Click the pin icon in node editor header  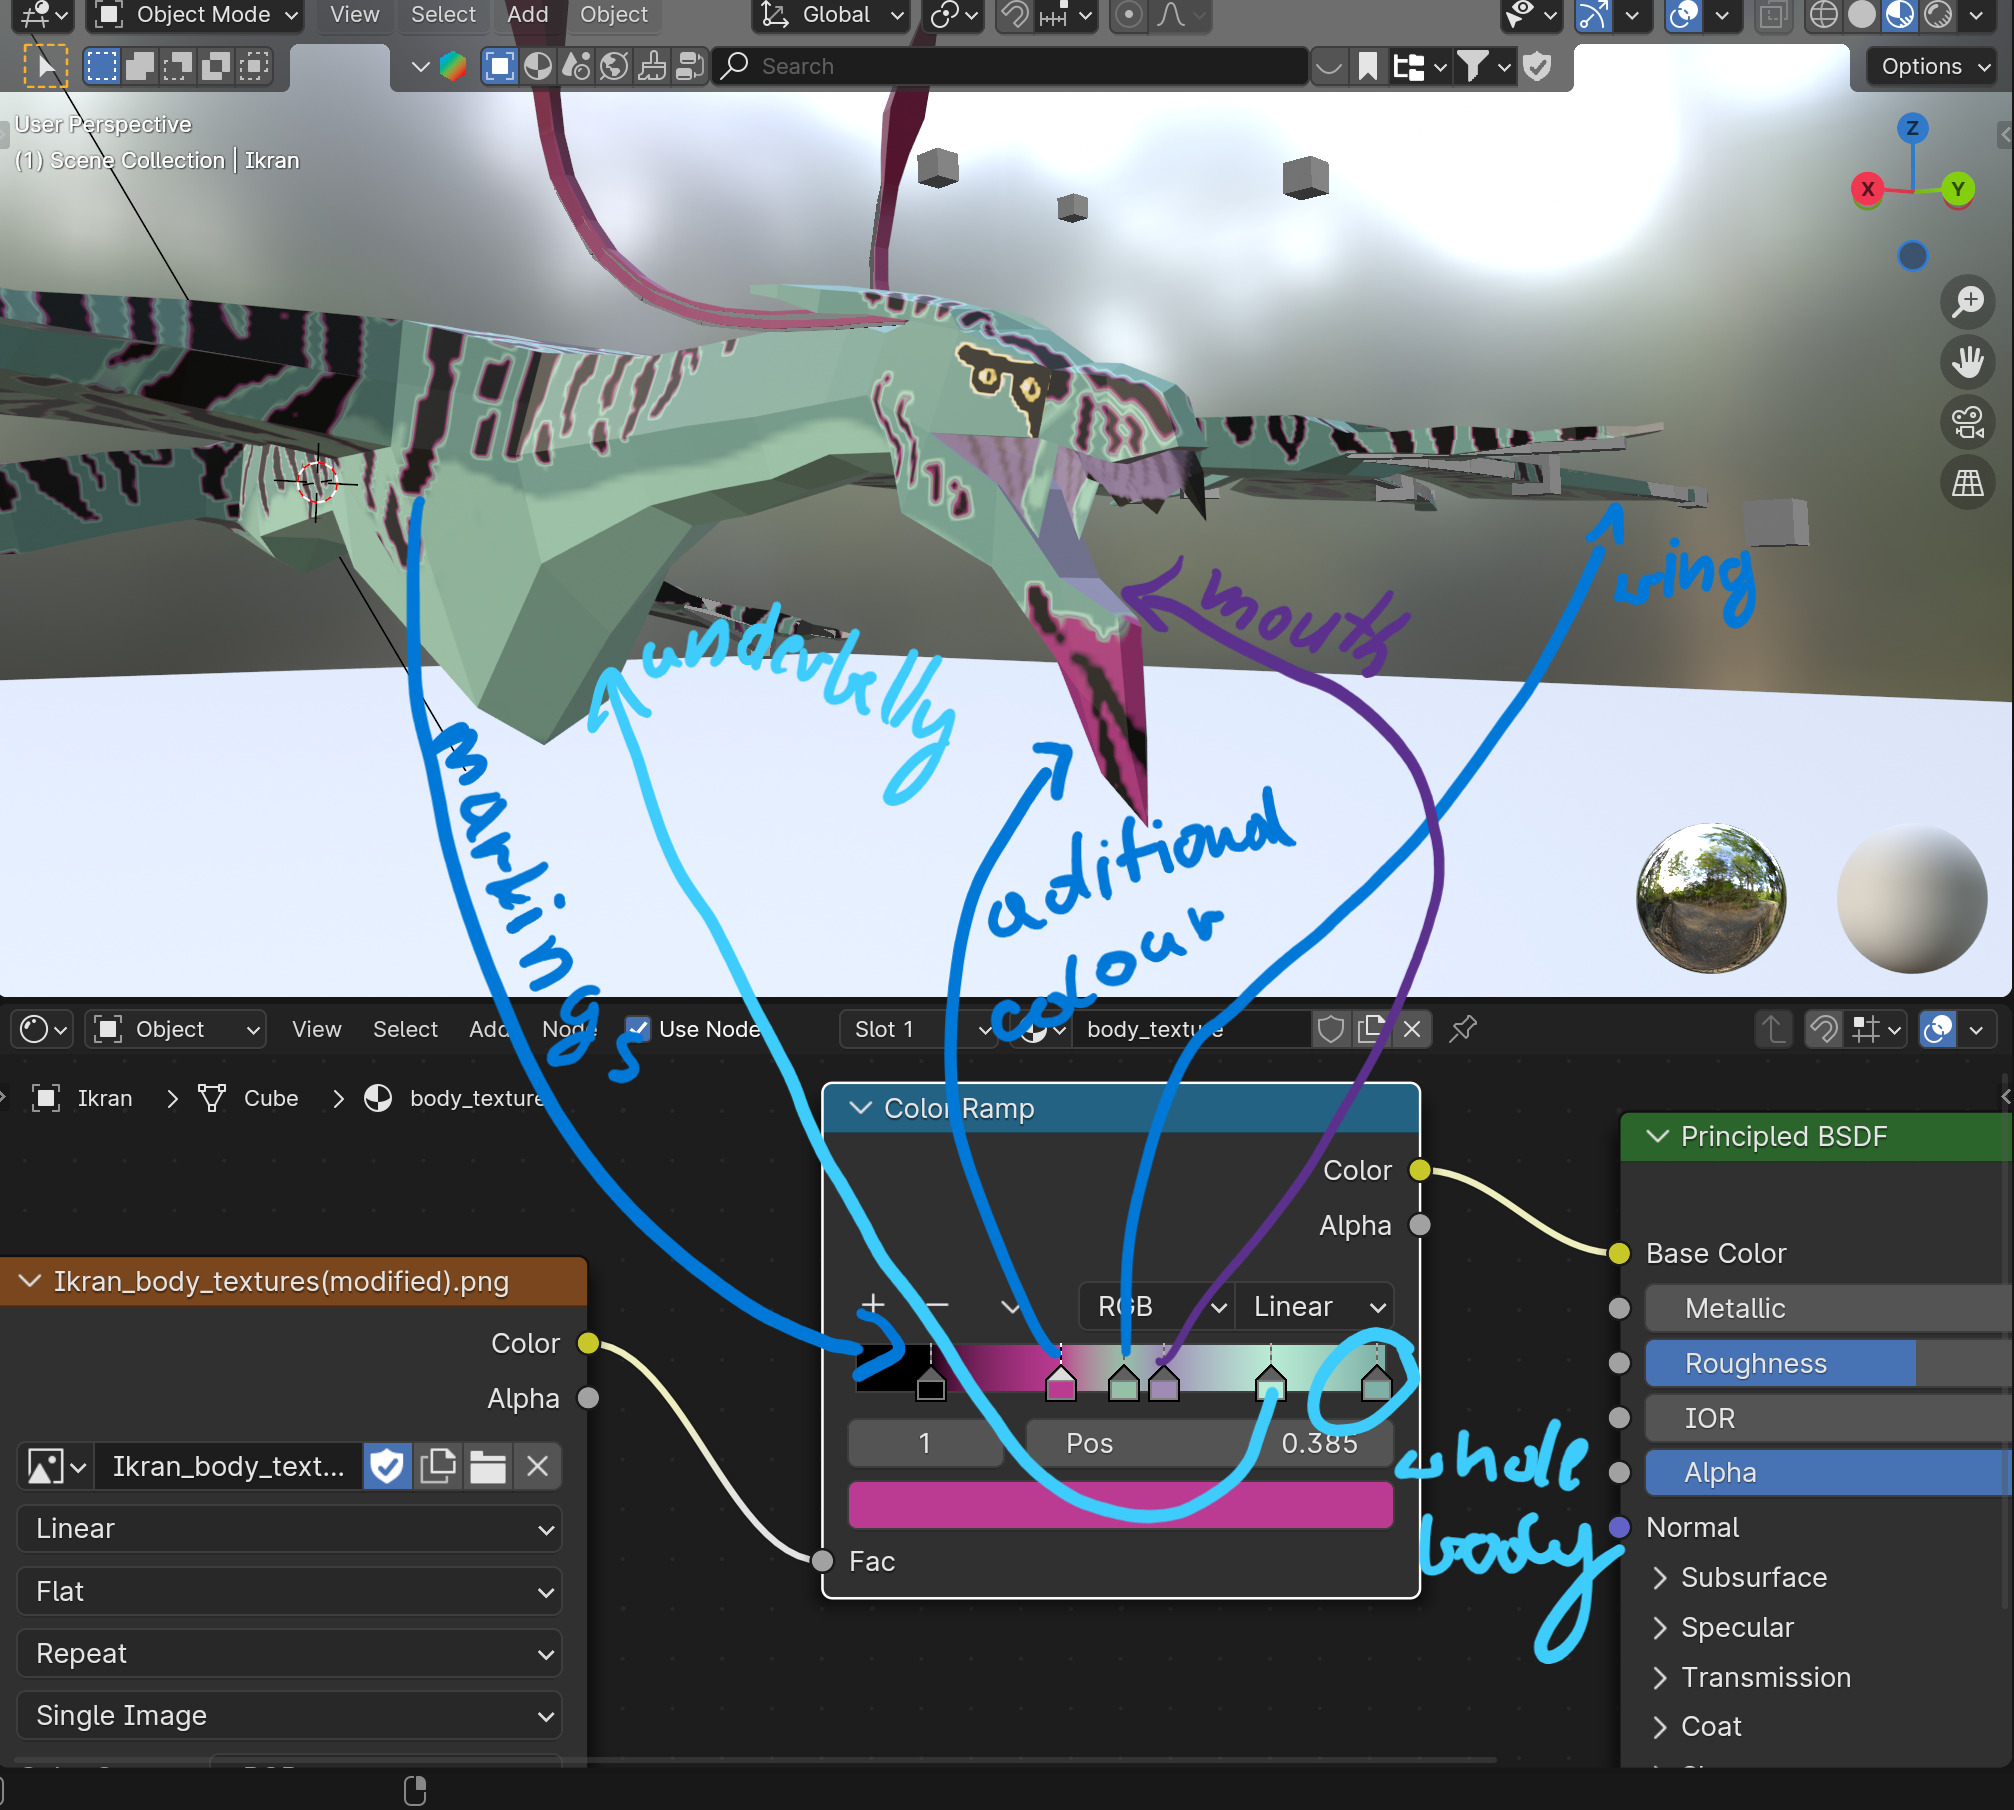pos(1462,1028)
